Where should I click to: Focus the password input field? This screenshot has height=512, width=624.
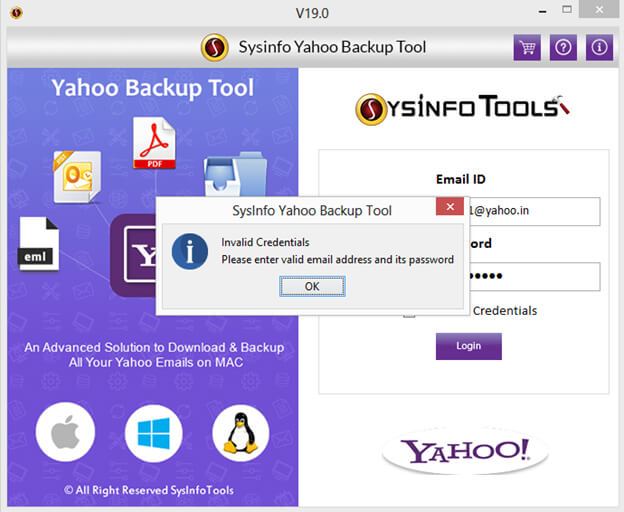click(534, 276)
